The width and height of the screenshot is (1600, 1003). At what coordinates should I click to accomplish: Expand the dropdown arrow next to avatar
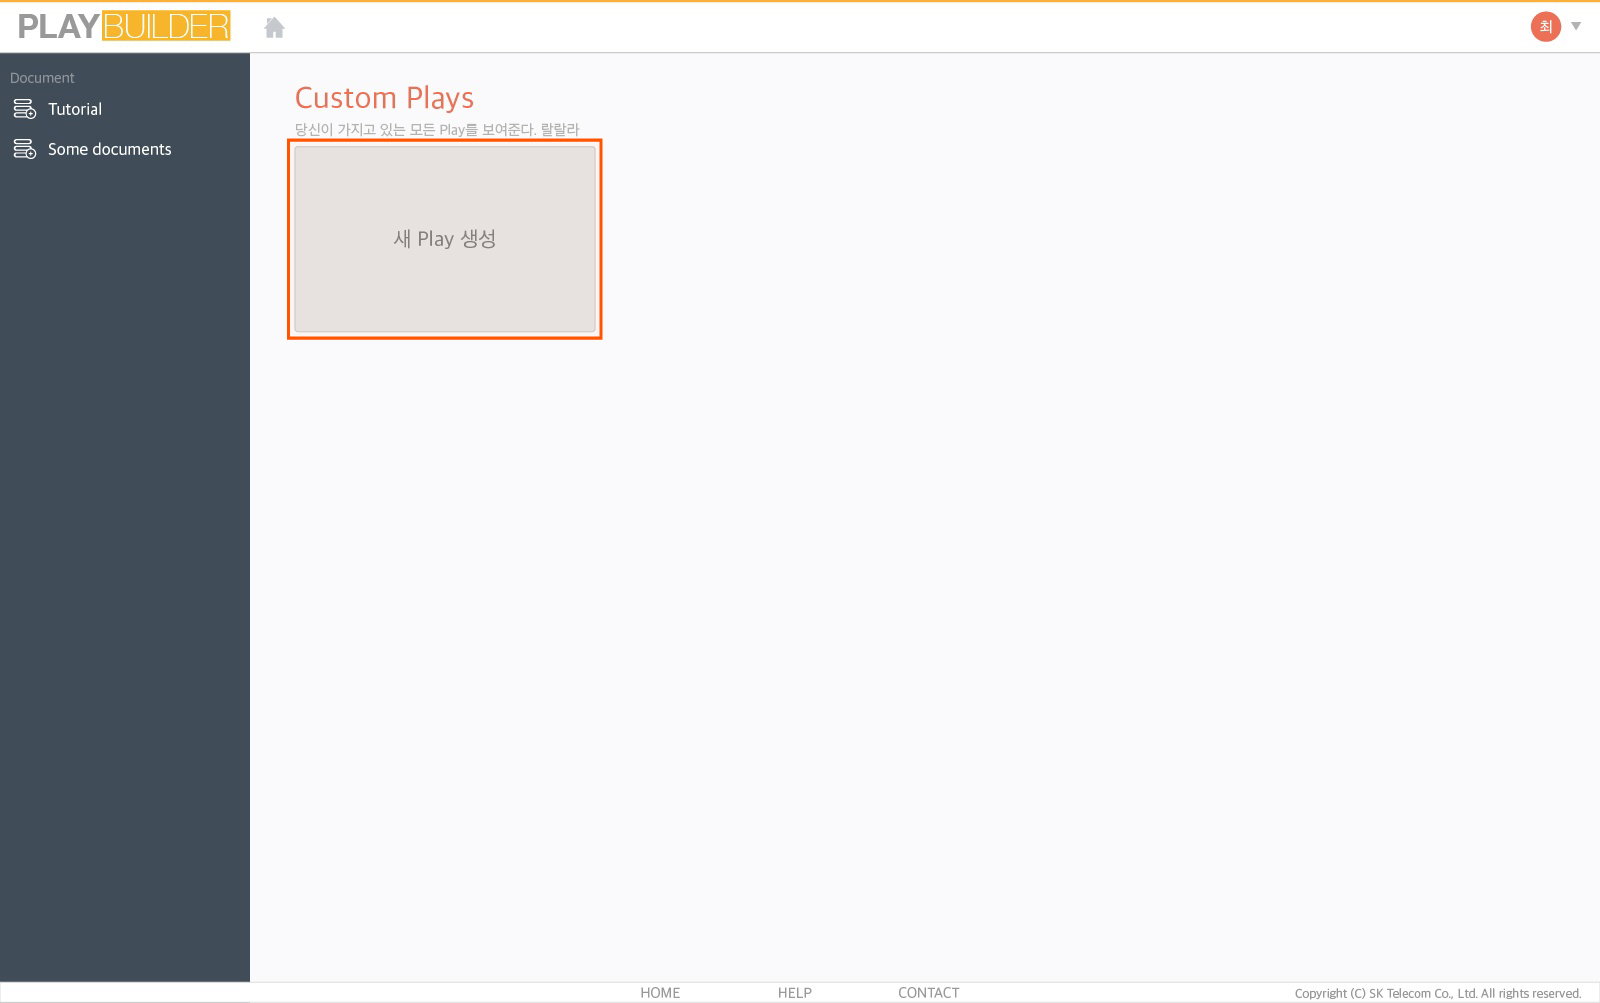point(1576,26)
